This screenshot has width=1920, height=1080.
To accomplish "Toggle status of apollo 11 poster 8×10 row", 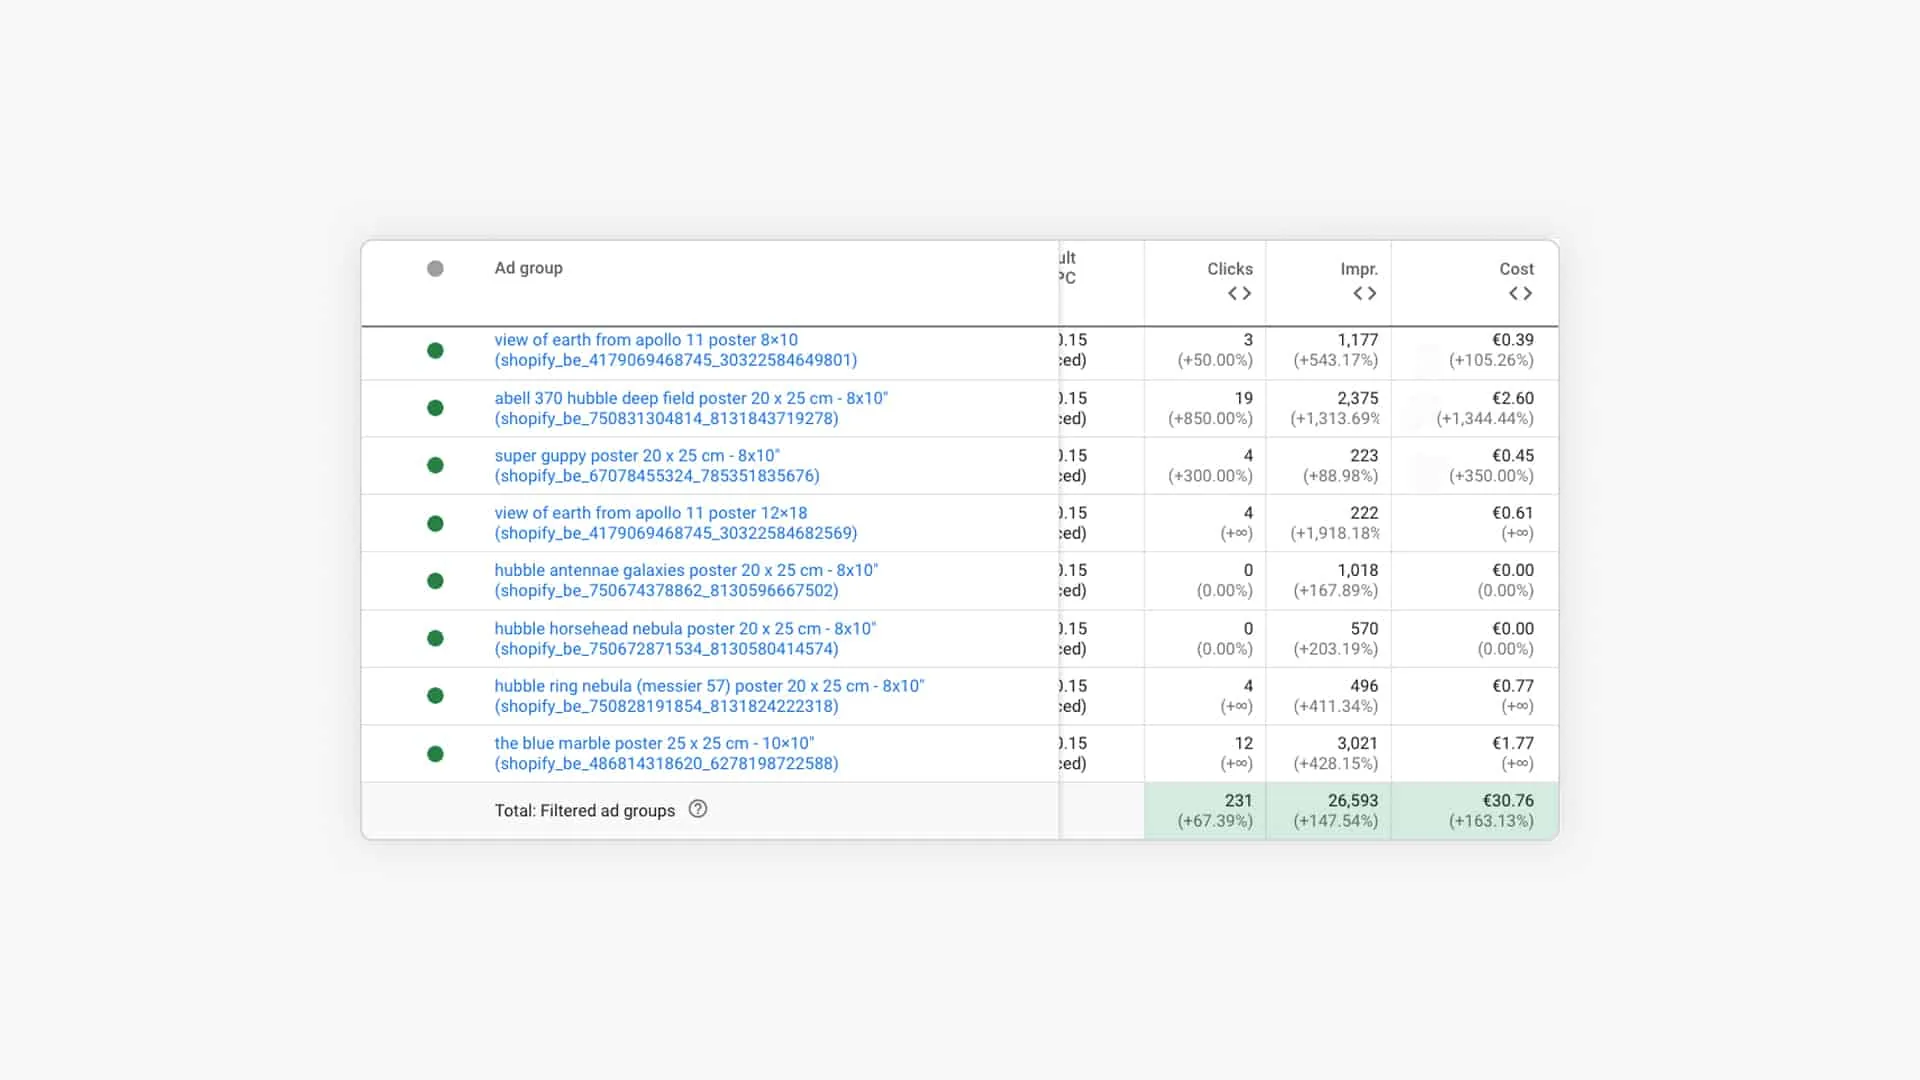I will [x=435, y=350].
